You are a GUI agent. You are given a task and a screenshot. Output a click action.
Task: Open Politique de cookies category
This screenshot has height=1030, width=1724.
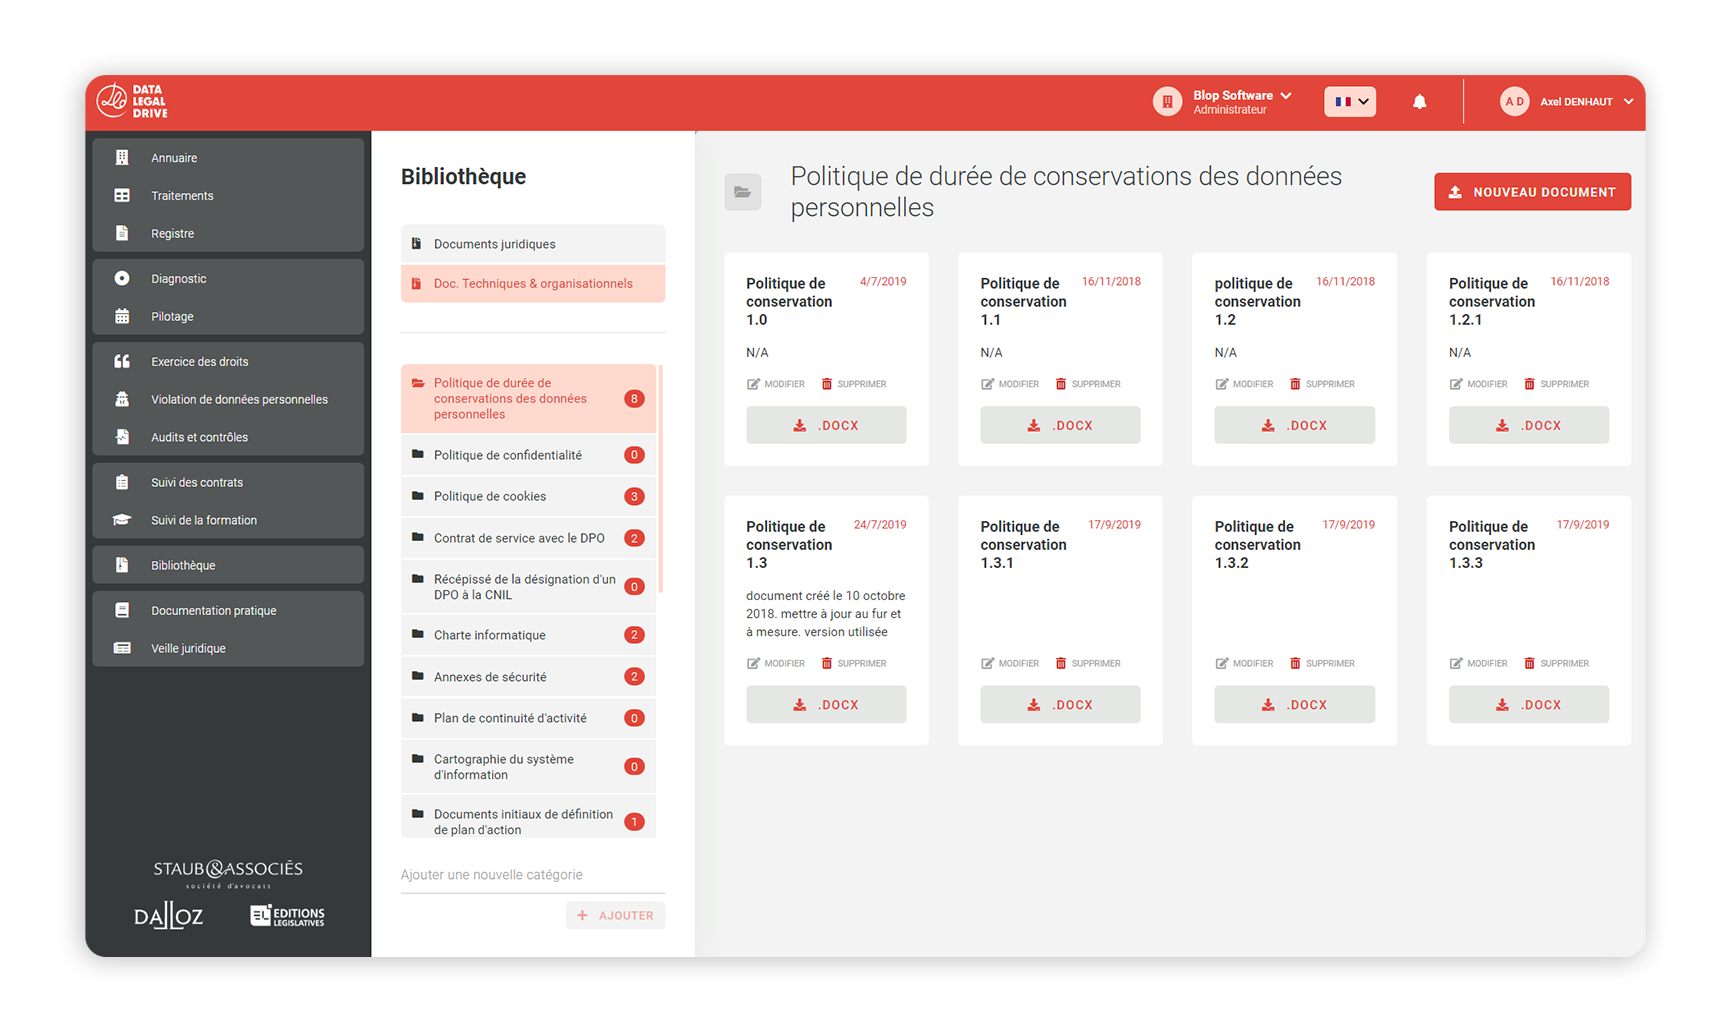pos(528,496)
